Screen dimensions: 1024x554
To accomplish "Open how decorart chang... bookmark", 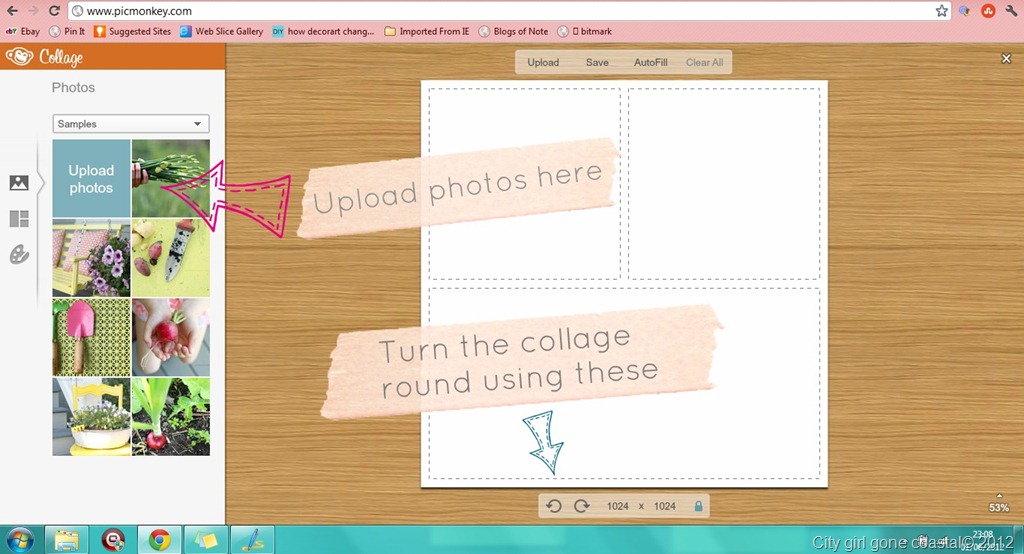I will pos(323,31).
